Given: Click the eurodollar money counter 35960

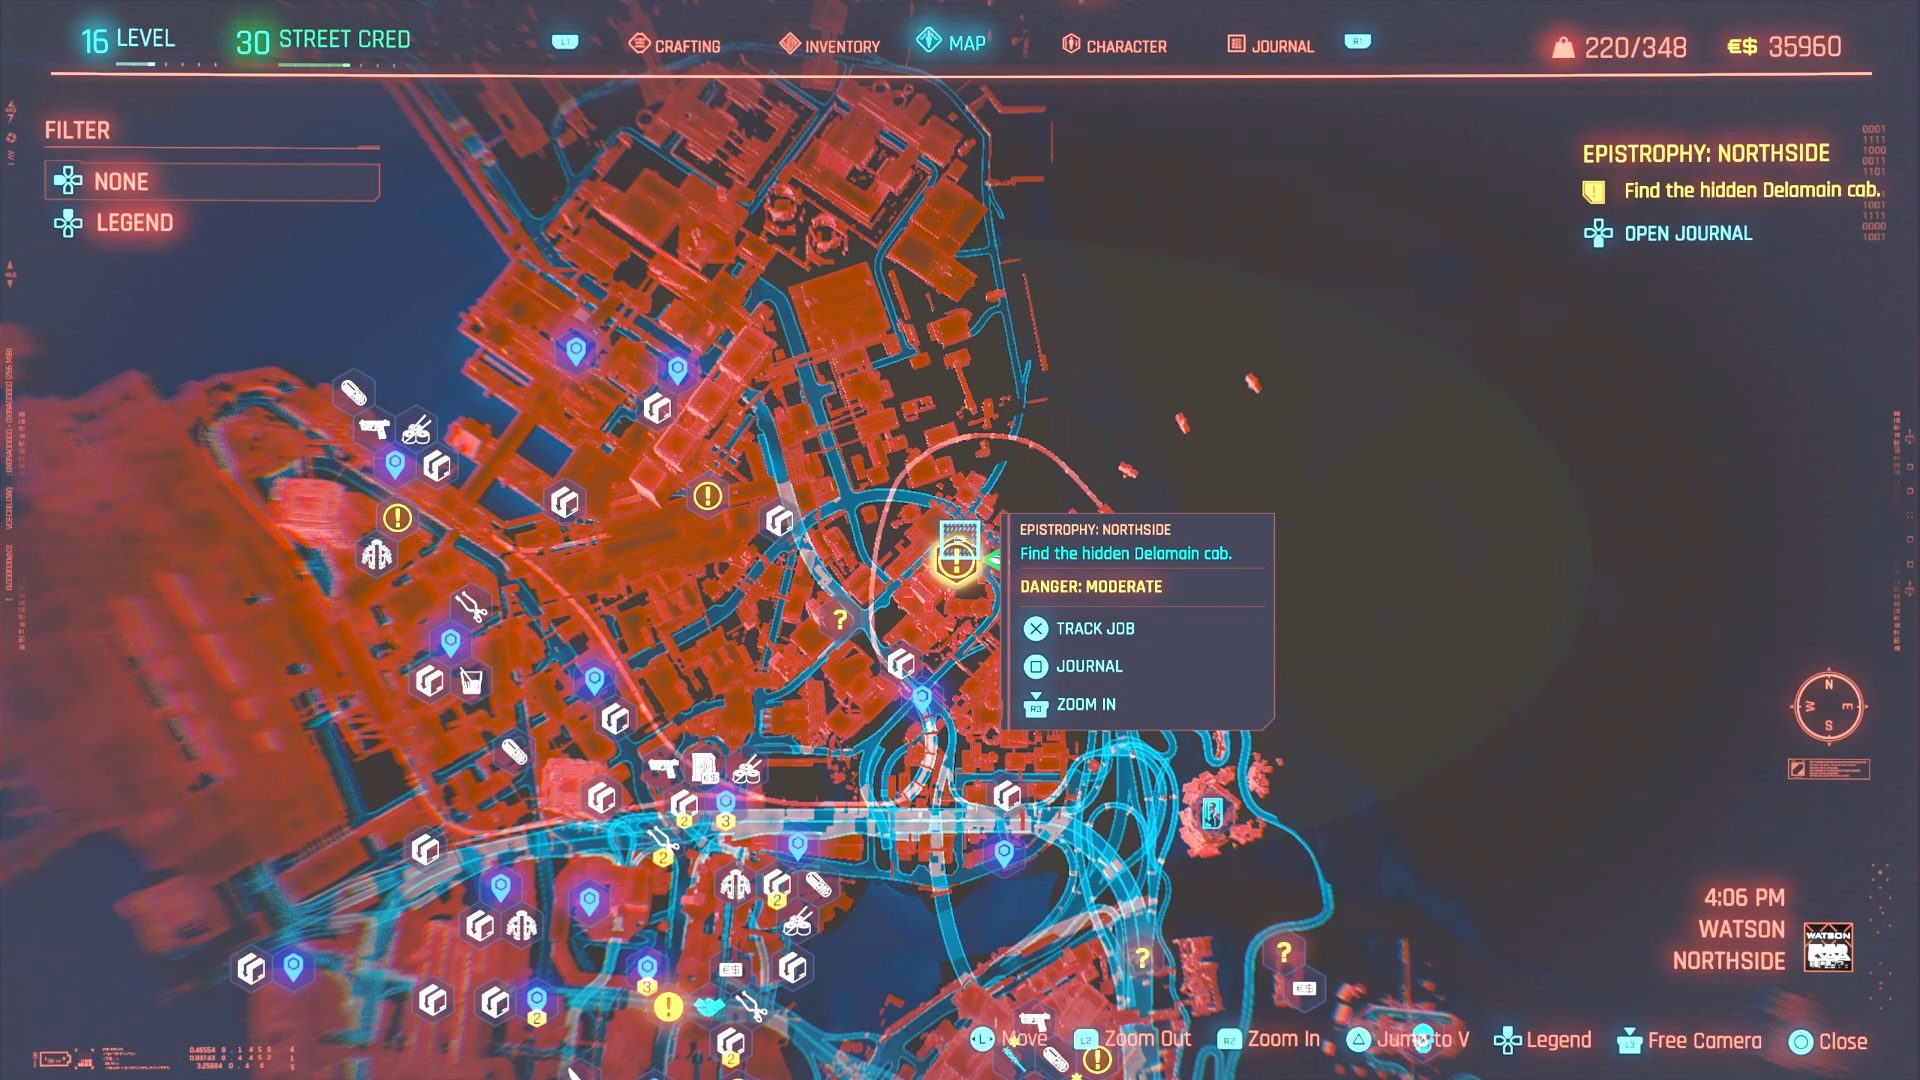Looking at the screenshot, I should pyautogui.click(x=1784, y=46).
